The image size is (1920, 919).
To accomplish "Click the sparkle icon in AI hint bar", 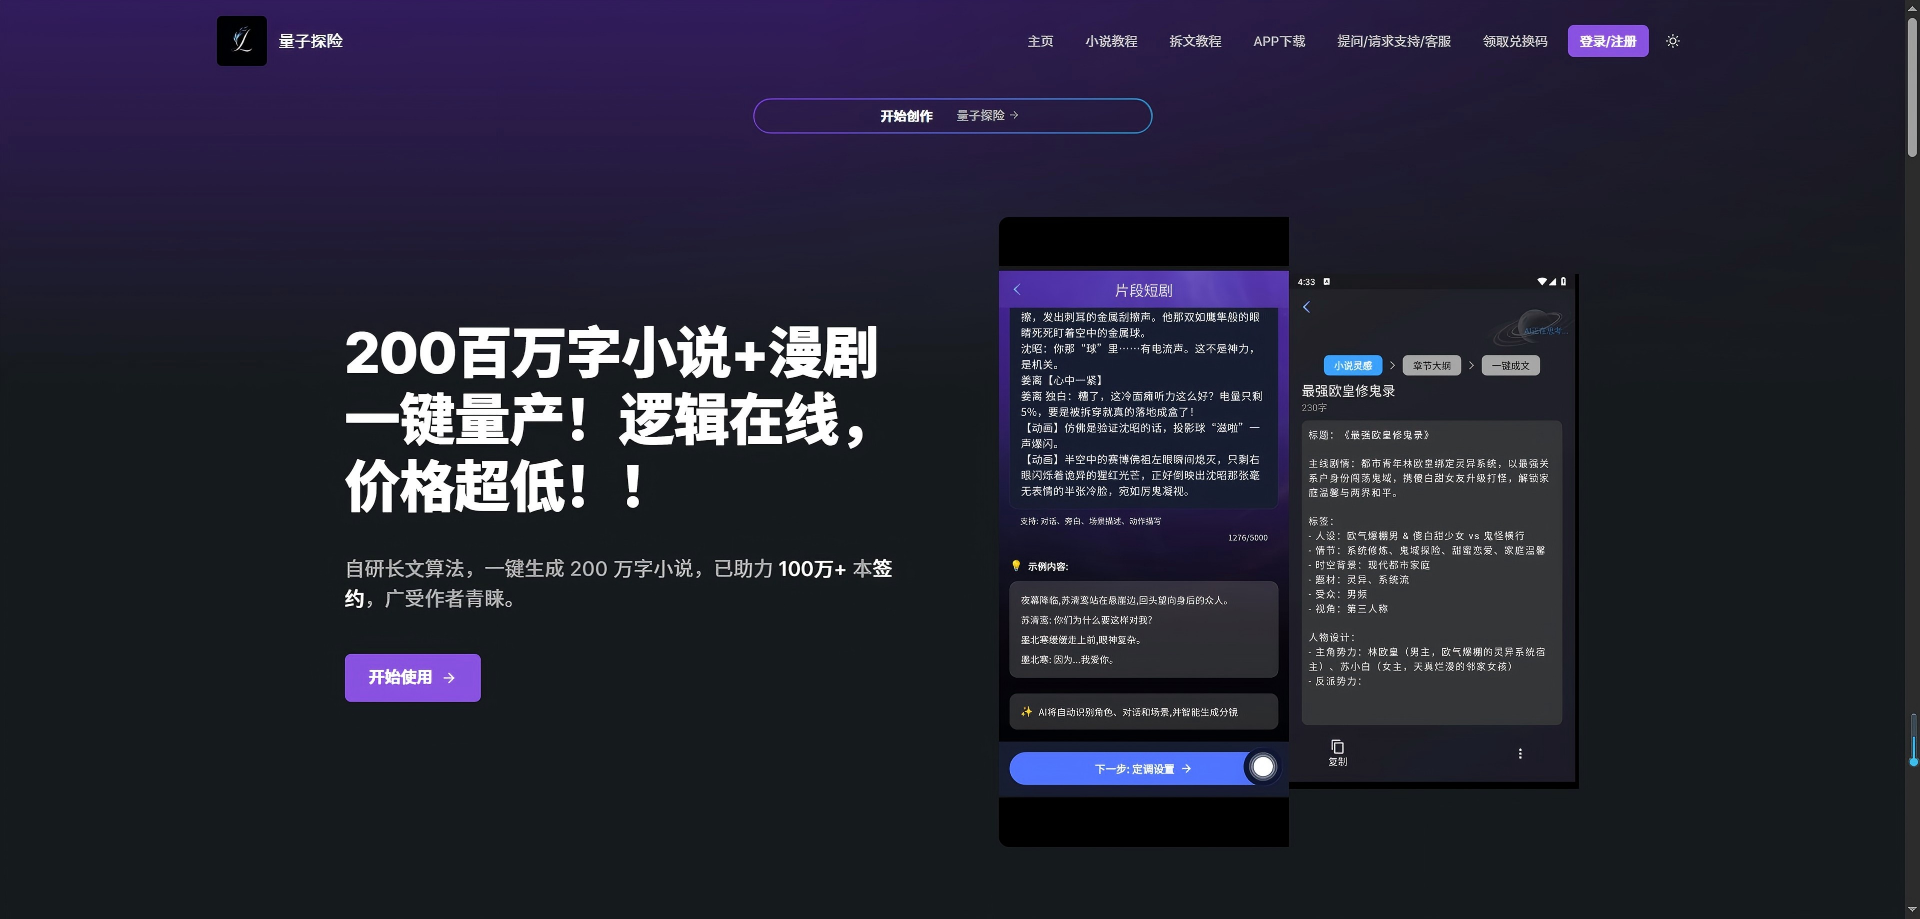I will click(1026, 712).
